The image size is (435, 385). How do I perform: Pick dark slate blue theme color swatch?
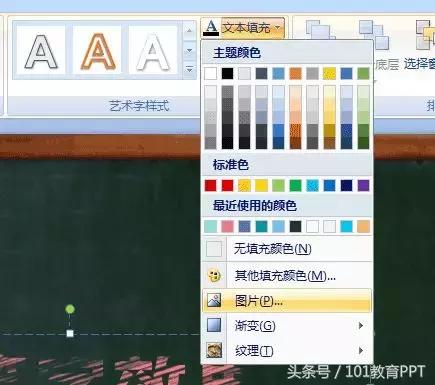tap(261, 74)
